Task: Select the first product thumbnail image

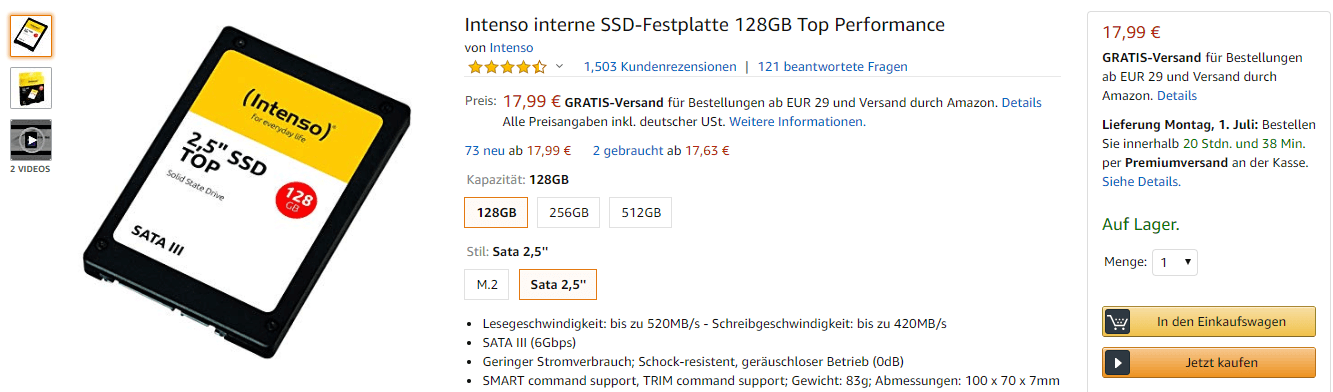Action: pos(31,36)
